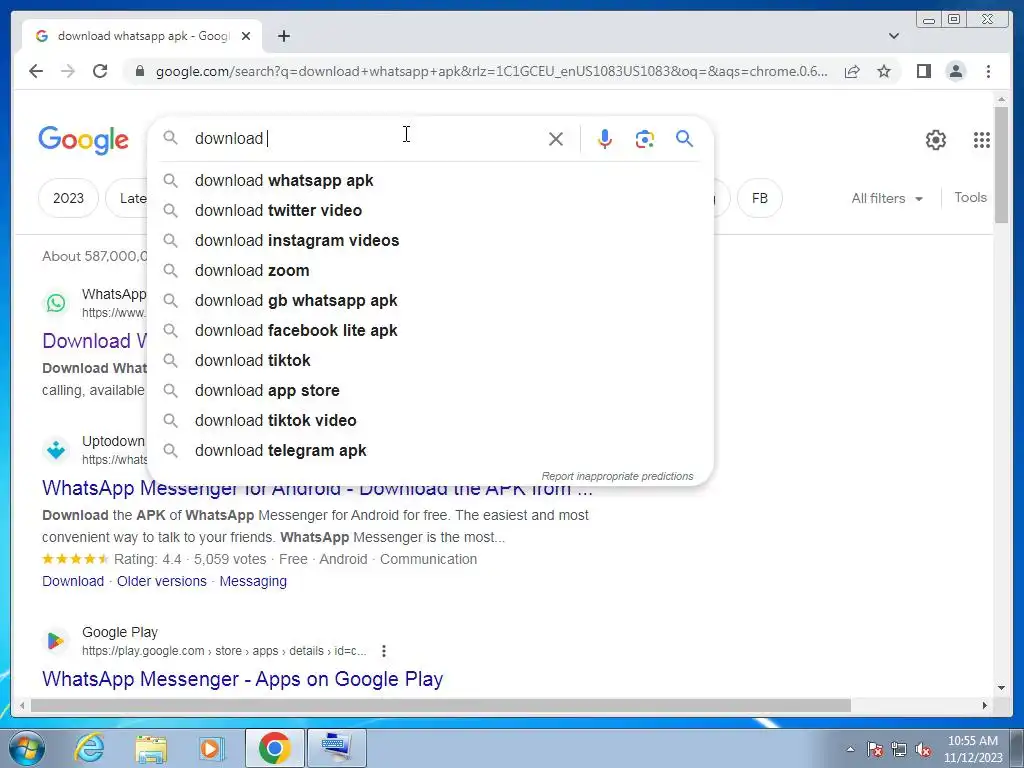
Task: Open the Uptodown WhatsApp Messenger result
Action: tap(317, 488)
